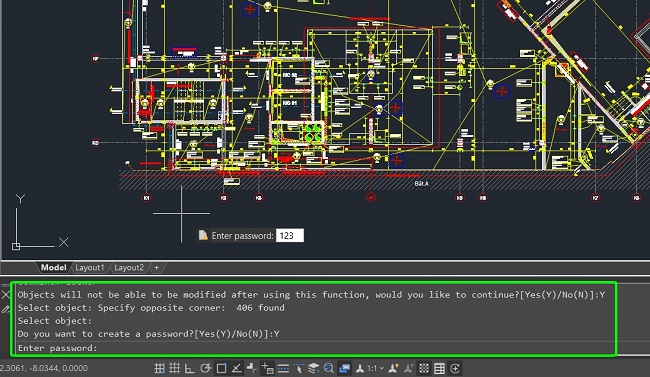
Task: Close the command line with X
Action: [6, 295]
